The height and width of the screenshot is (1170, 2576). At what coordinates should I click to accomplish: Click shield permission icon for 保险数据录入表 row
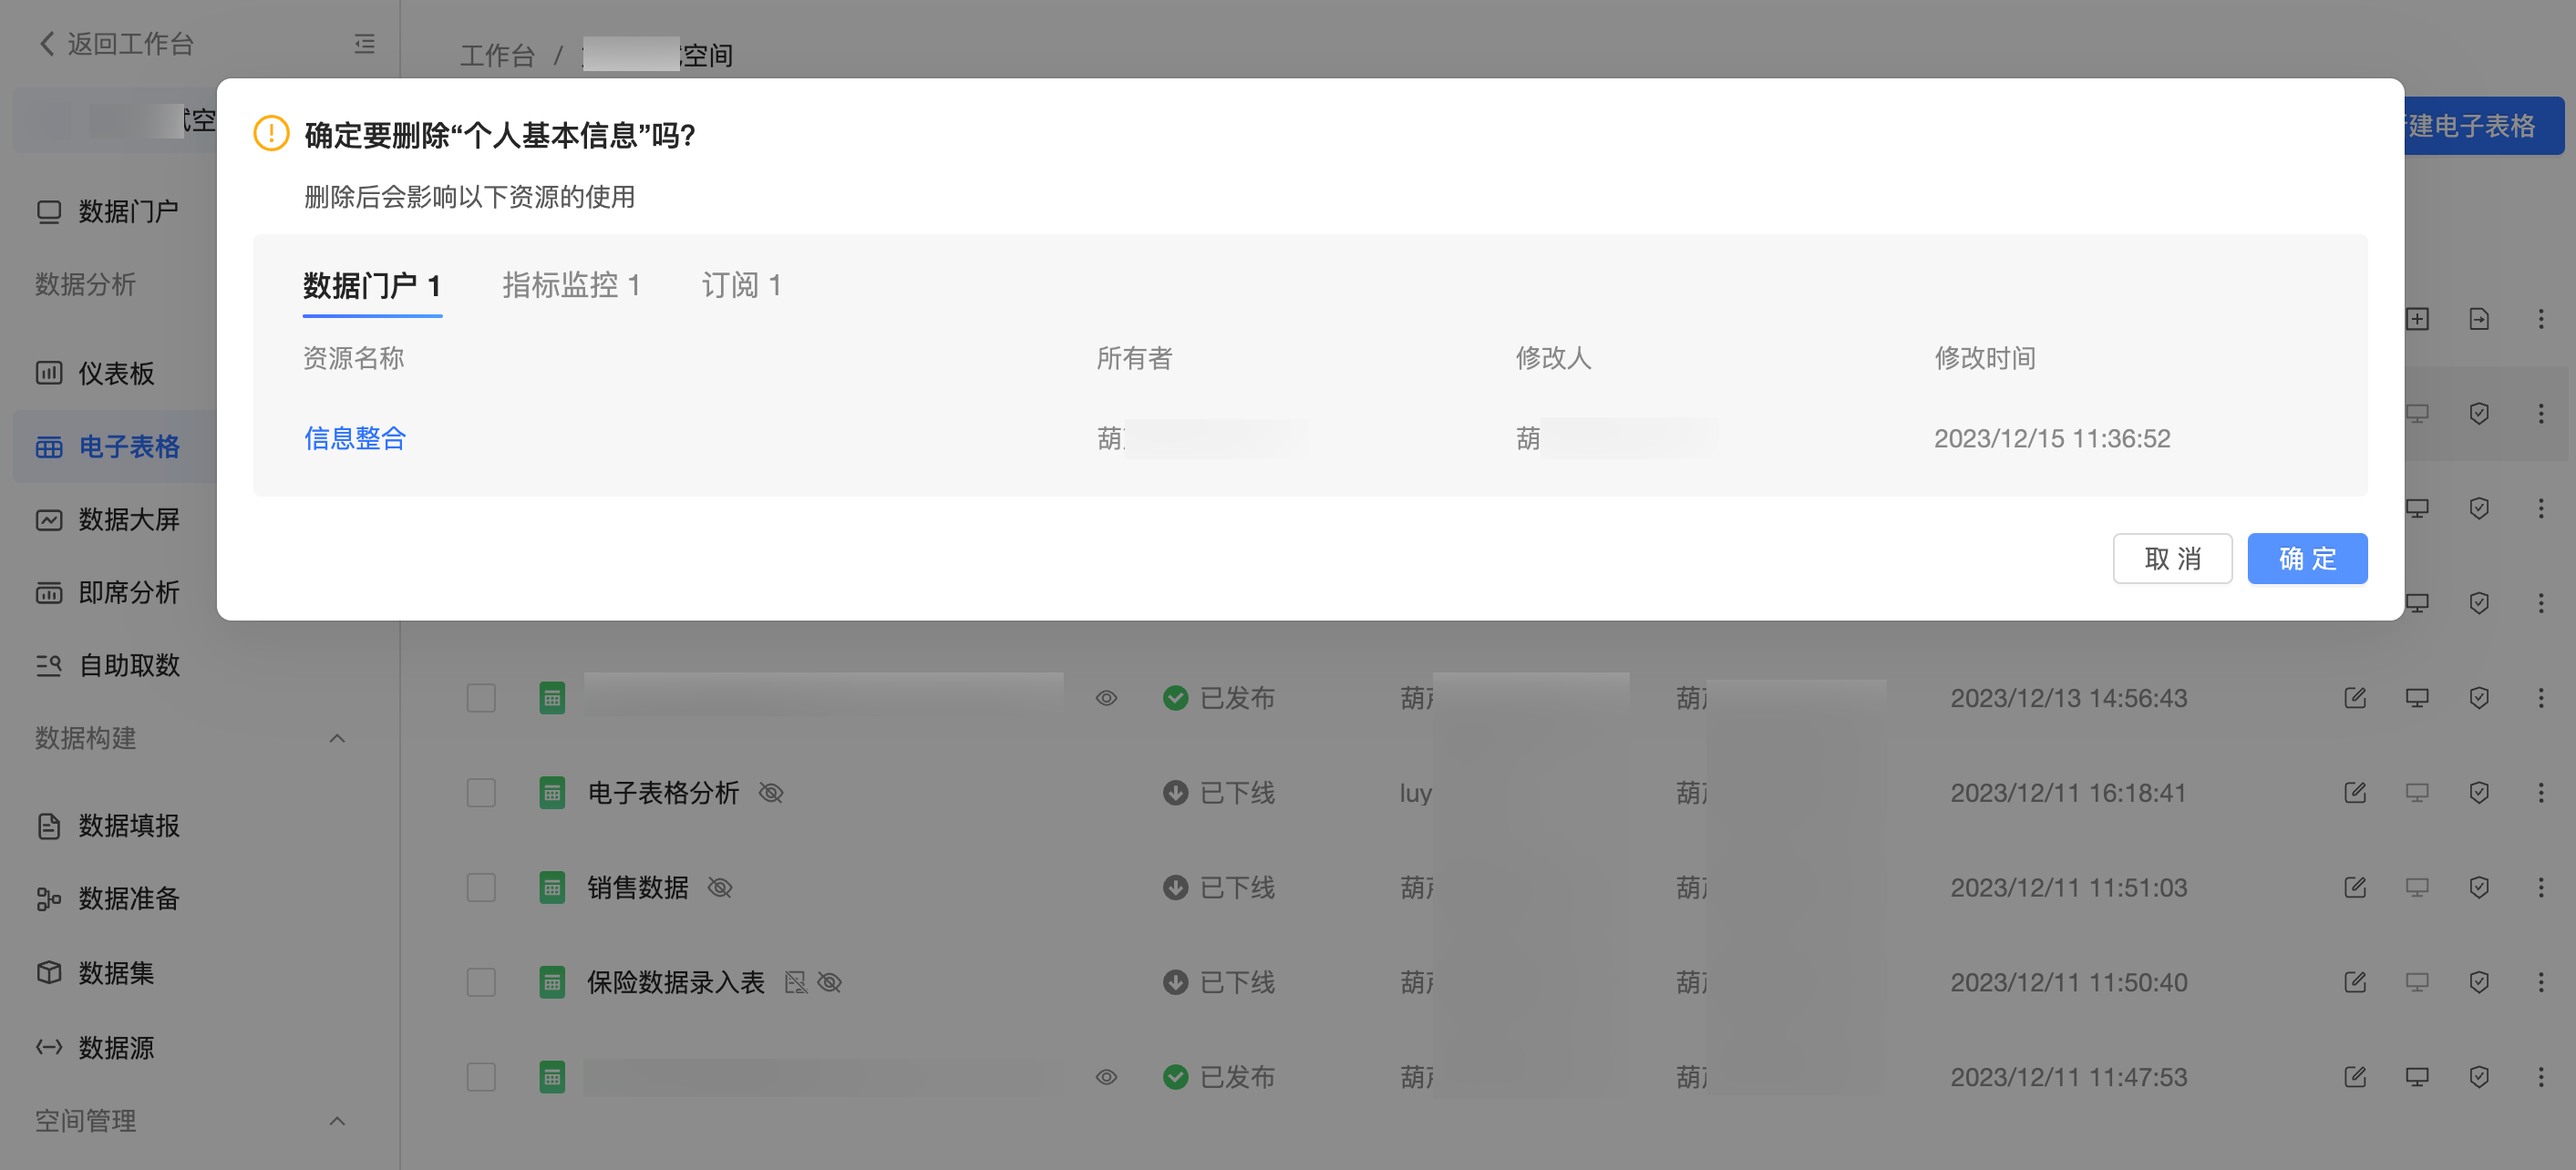(x=2478, y=982)
